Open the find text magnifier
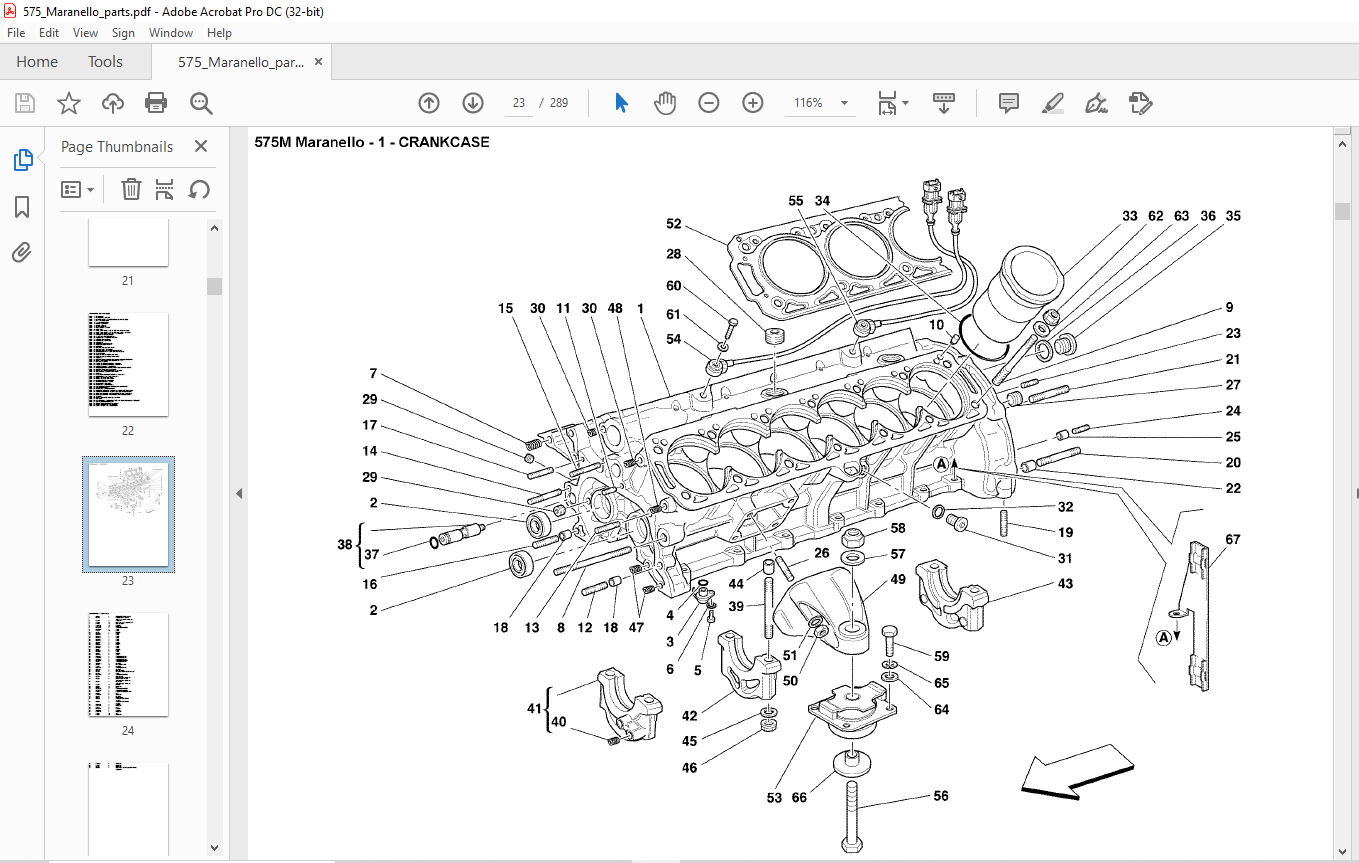The height and width of the screenshot is (863, 1359). coord(201,103)
